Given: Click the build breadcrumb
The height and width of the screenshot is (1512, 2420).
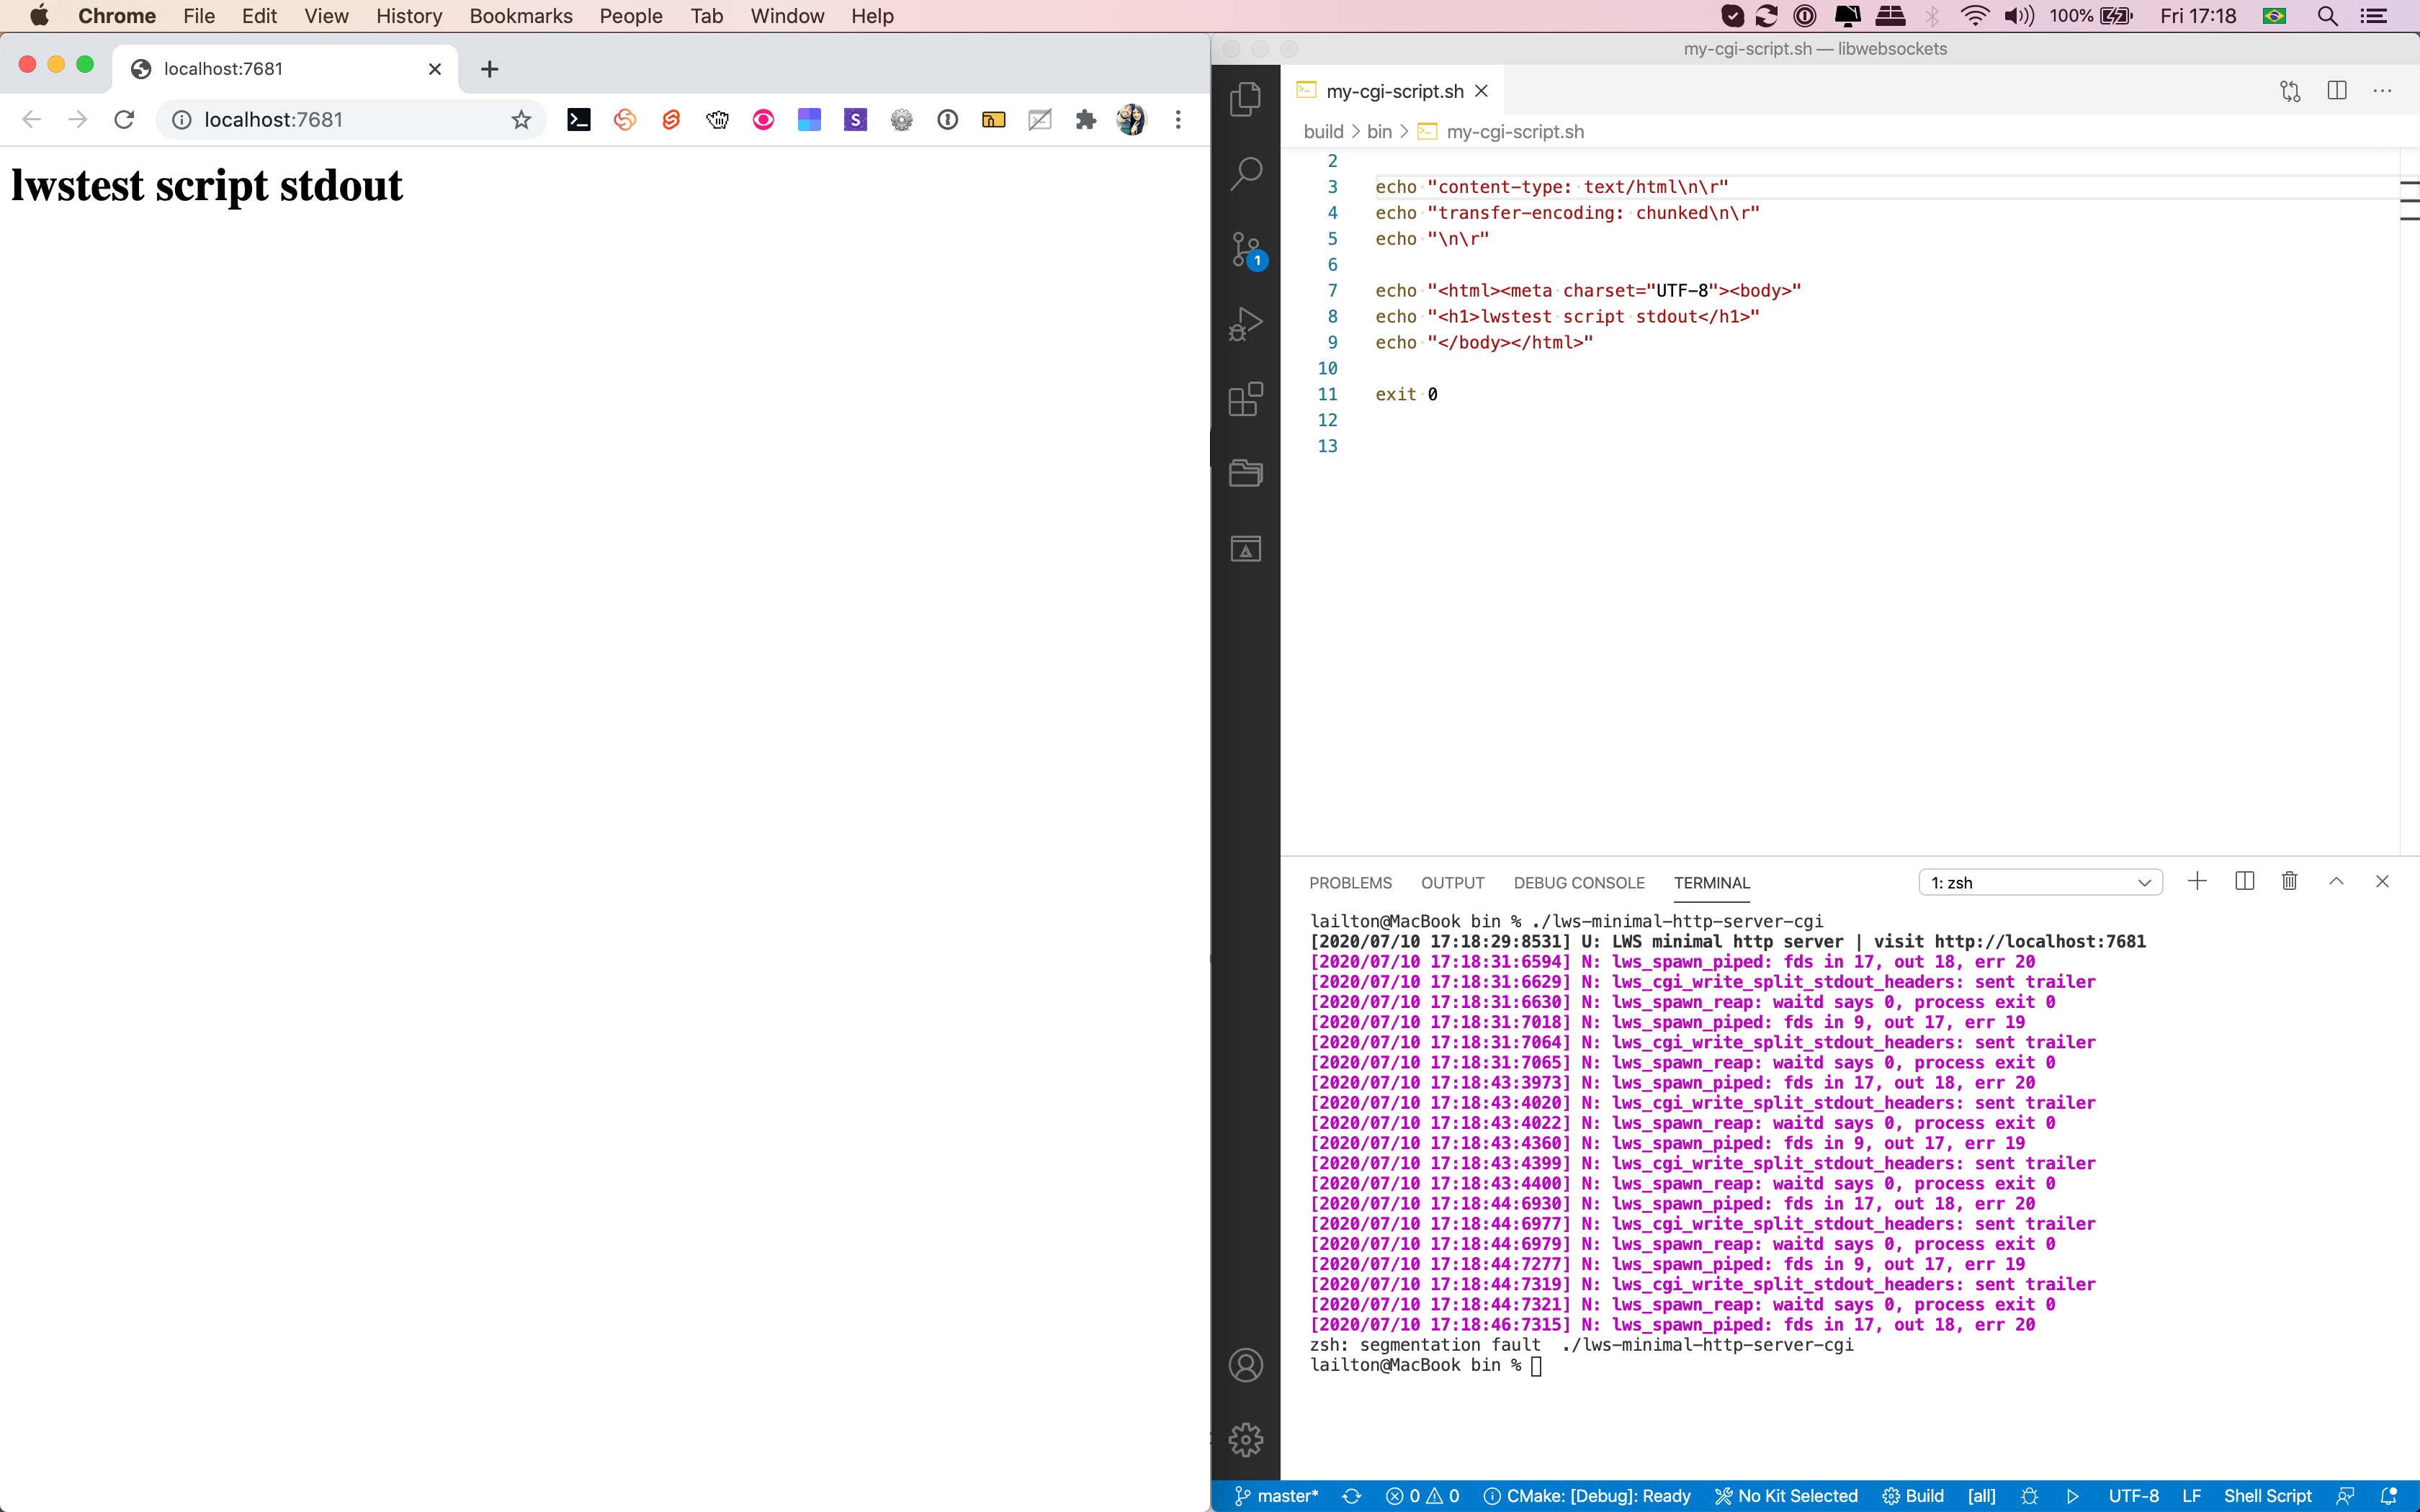Looking at the screenshot, I should pyautogui.click(x=1323, y=132).
